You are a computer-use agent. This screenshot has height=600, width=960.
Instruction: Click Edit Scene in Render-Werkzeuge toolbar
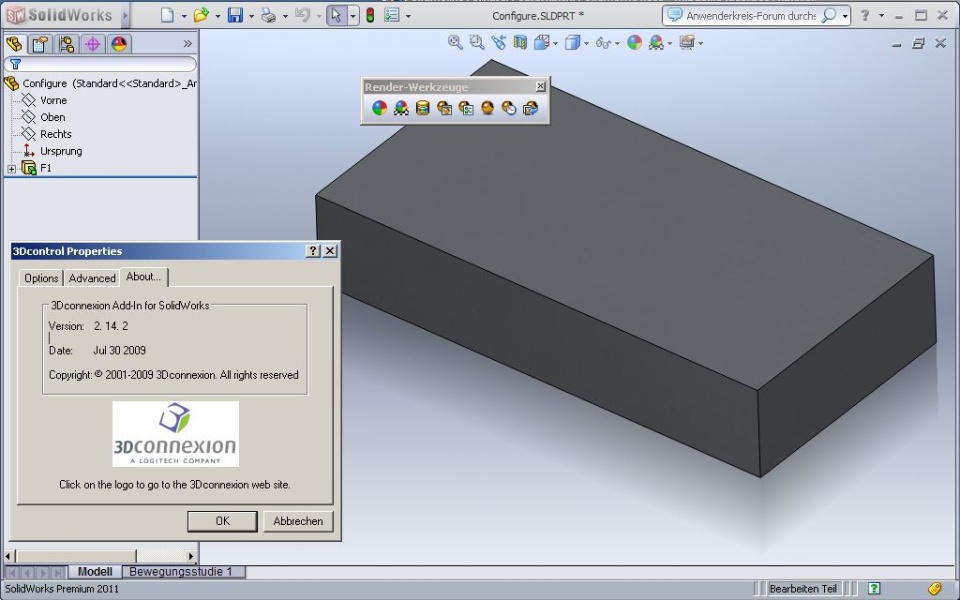coord(401,108)
